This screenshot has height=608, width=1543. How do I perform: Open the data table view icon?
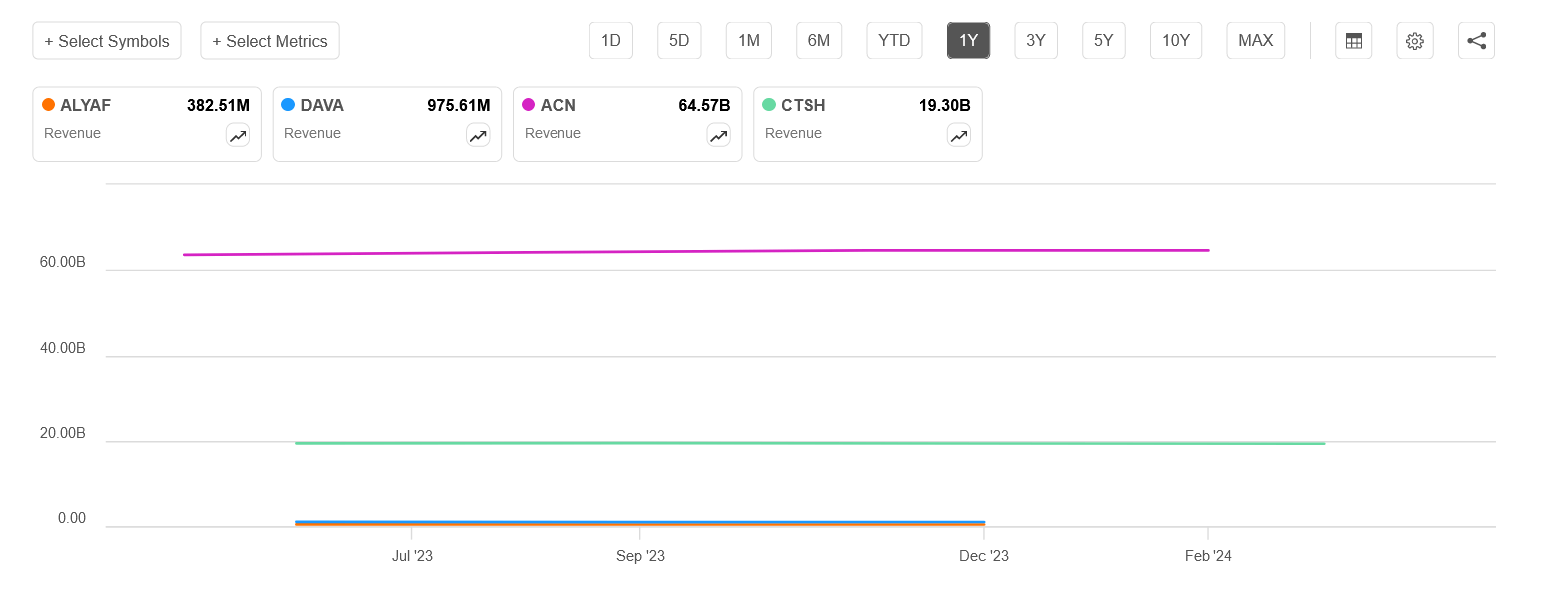[x=1354, y=41]
